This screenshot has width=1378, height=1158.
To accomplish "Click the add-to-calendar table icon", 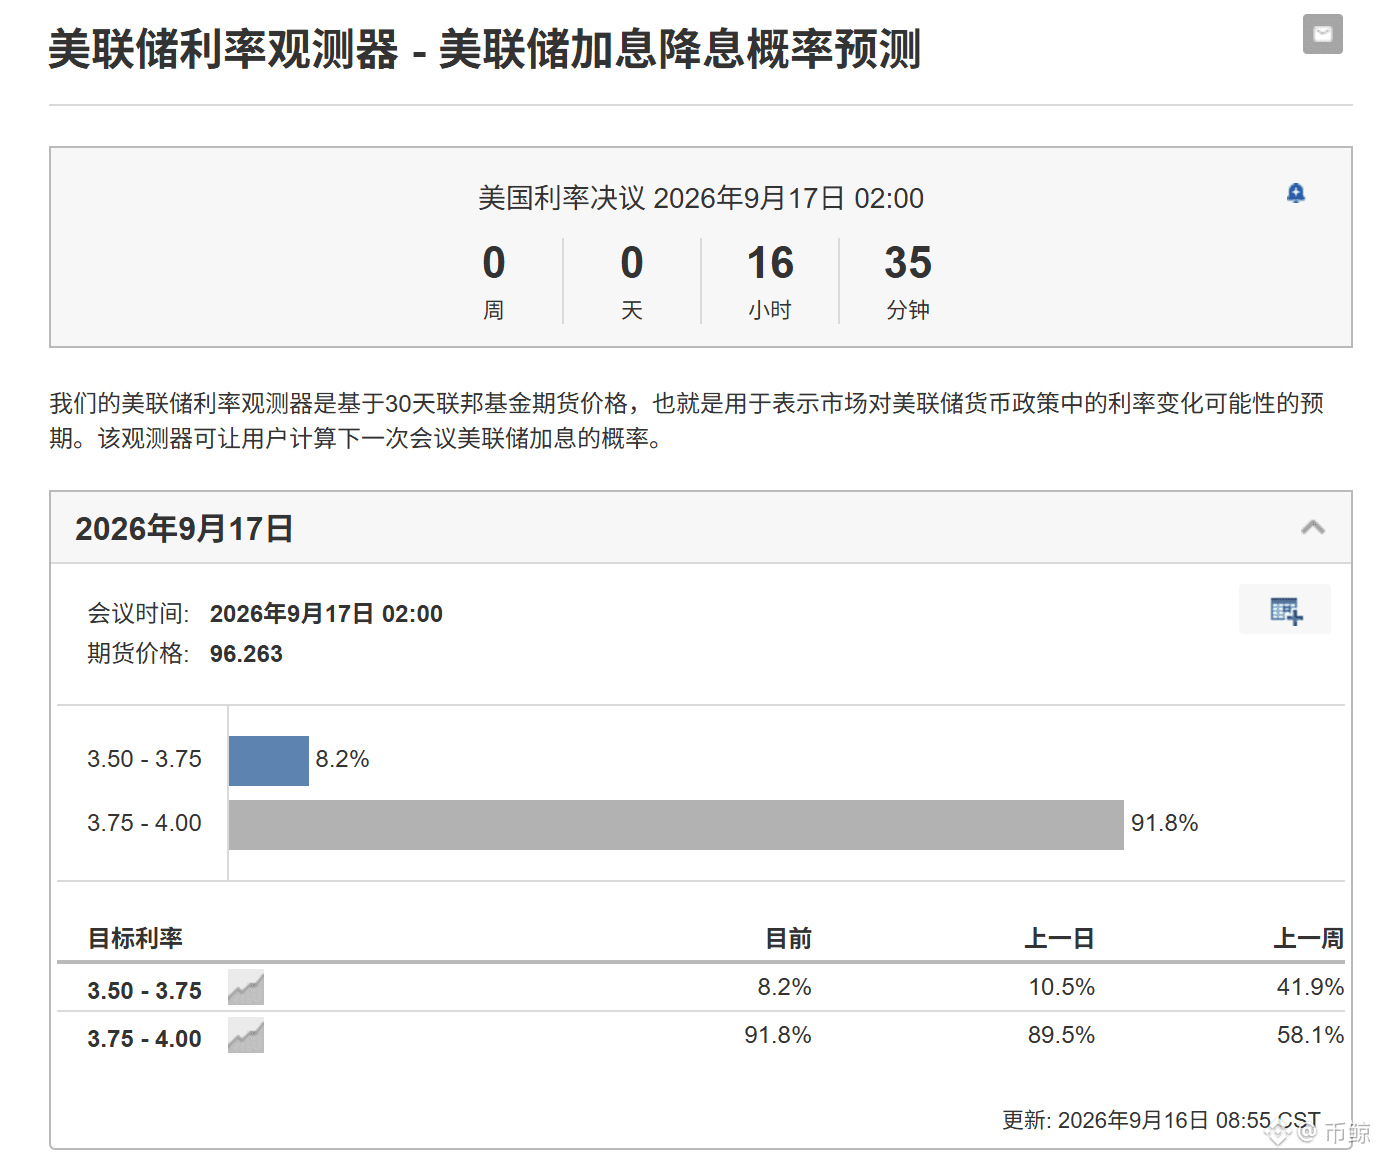I will pyautogui.click(x=1285, y=609).
